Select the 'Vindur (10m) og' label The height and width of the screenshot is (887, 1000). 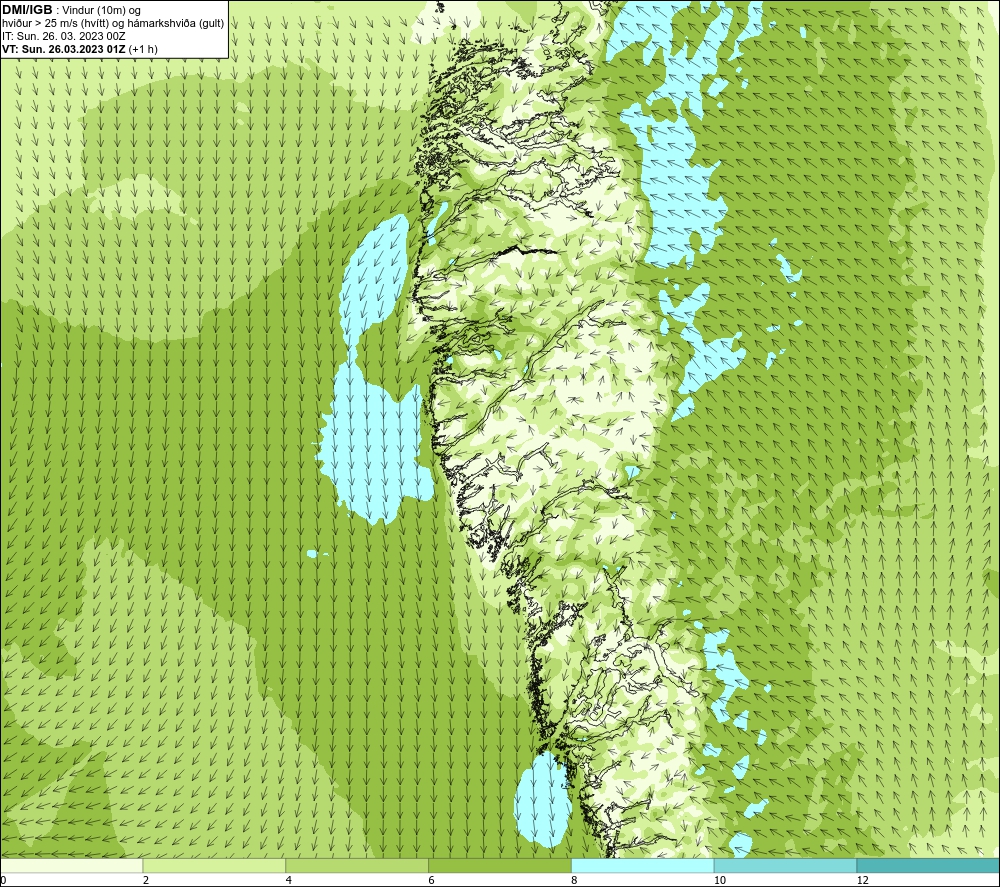[103, 11]
